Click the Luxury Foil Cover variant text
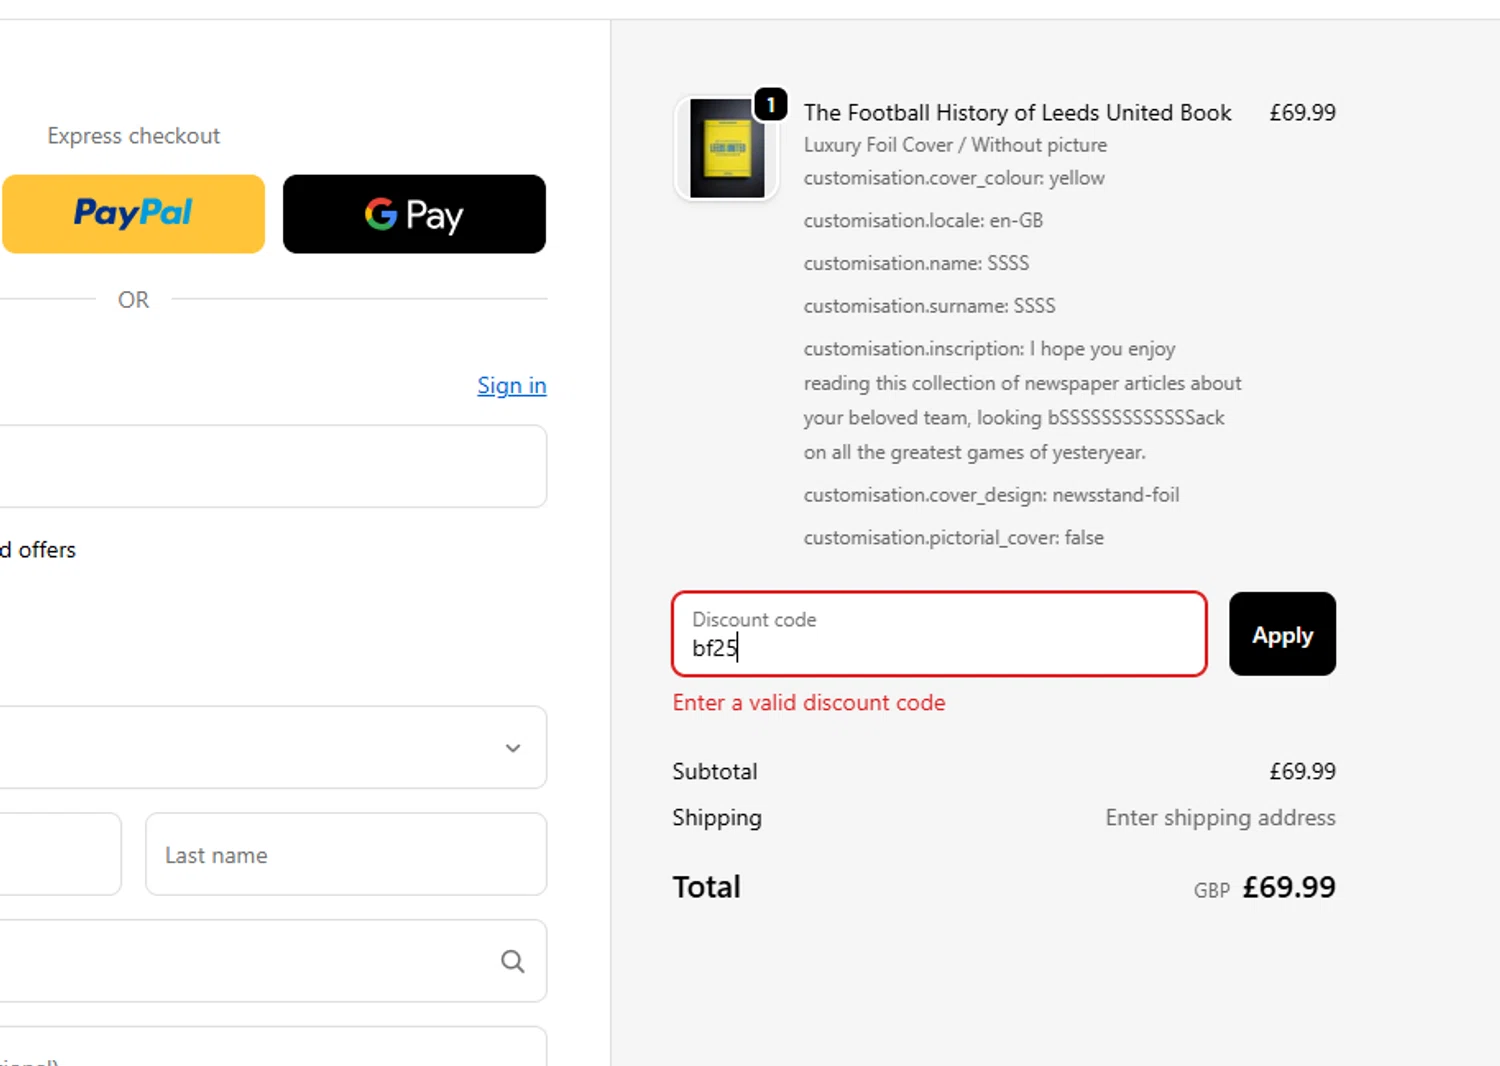Image resolution: width=1500 pixels, height=1066 pixels. click(x=955, y=145)
